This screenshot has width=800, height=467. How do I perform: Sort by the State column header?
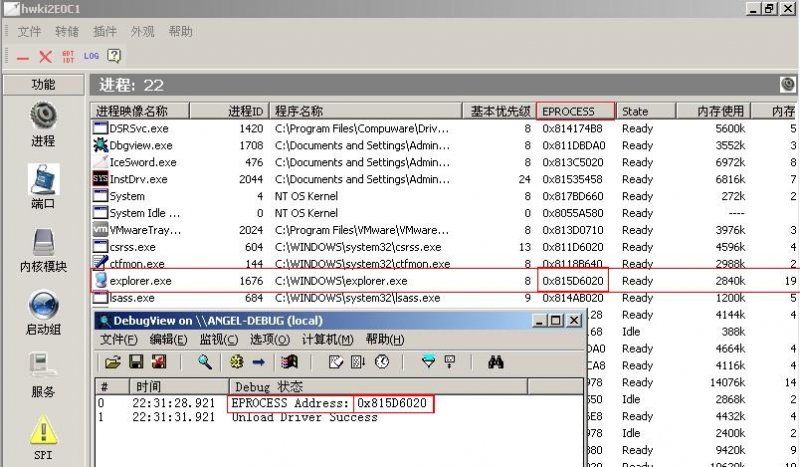pyautogui.click(x=645, y=111)
